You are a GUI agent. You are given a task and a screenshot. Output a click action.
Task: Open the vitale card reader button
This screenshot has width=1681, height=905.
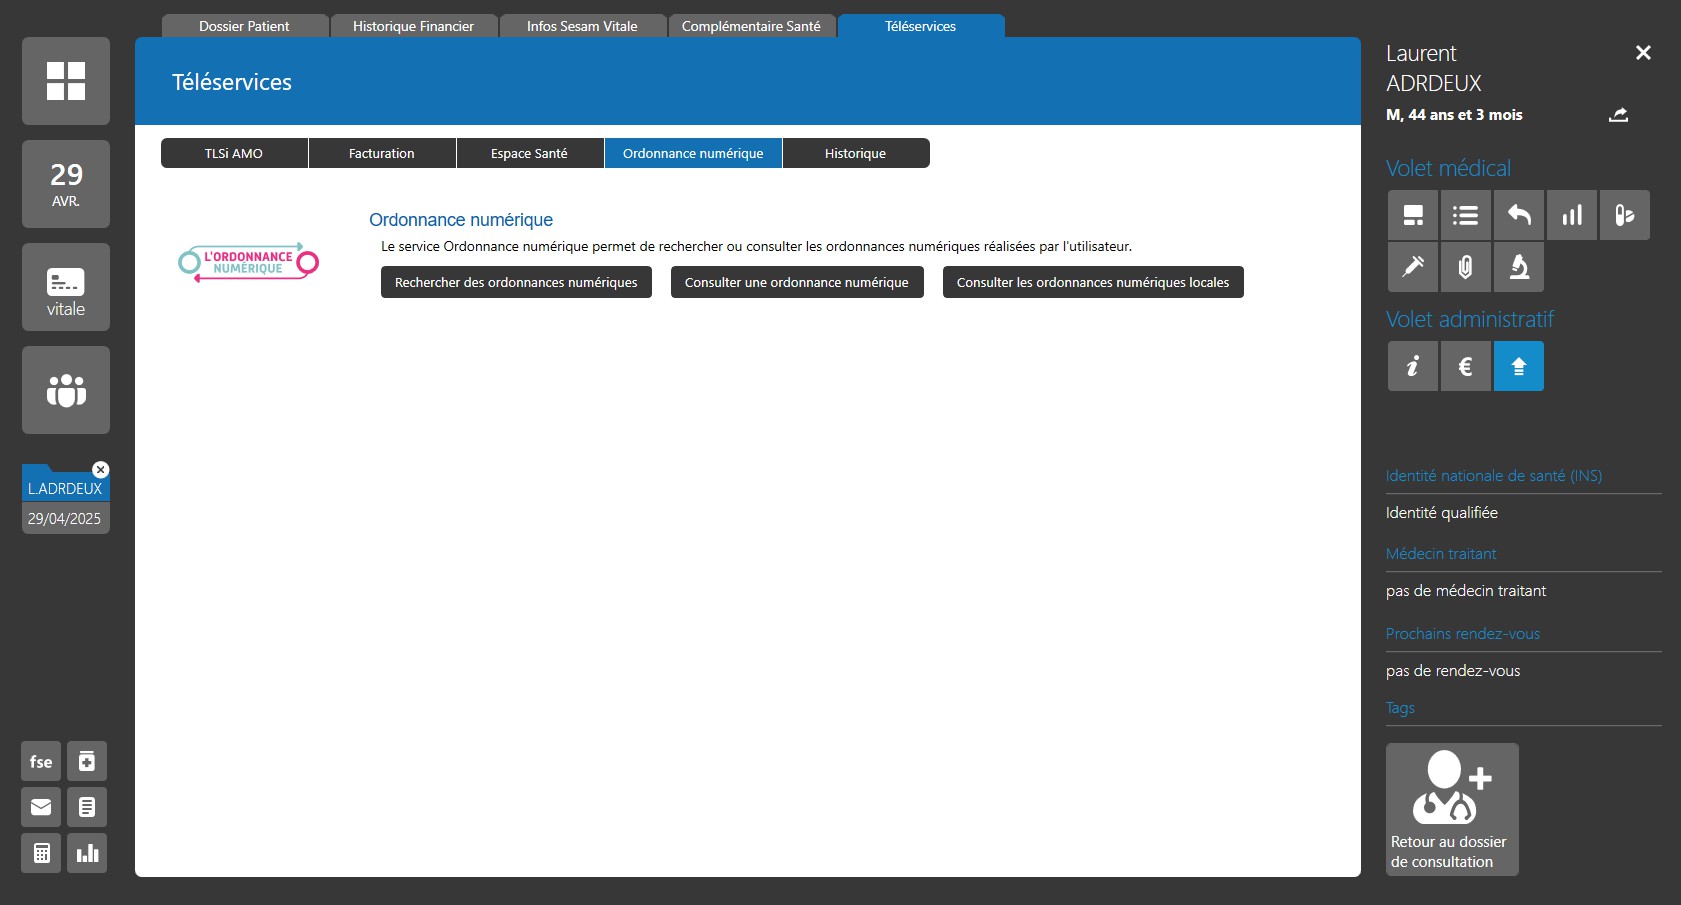pyautogui.click(x=66, y=287)
